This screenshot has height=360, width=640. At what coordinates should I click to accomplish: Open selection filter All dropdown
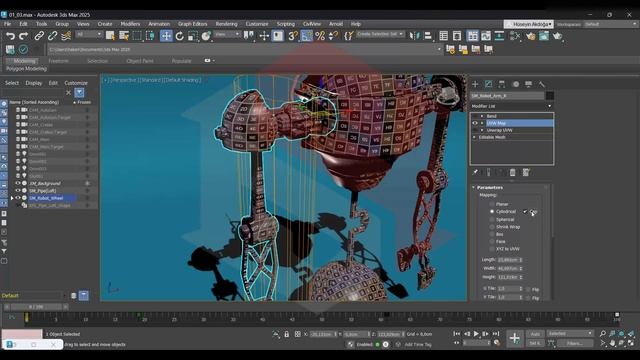(89, 35)
